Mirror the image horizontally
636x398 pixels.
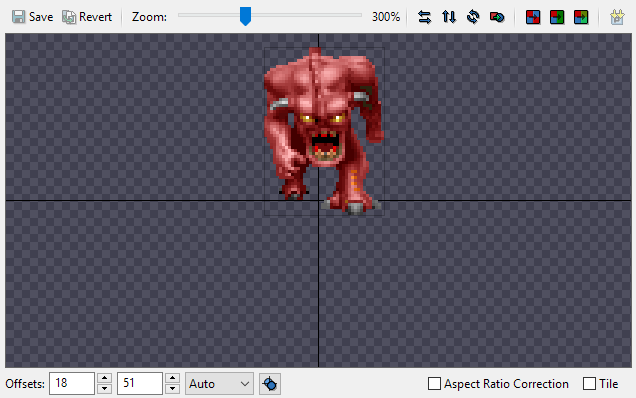424,17
